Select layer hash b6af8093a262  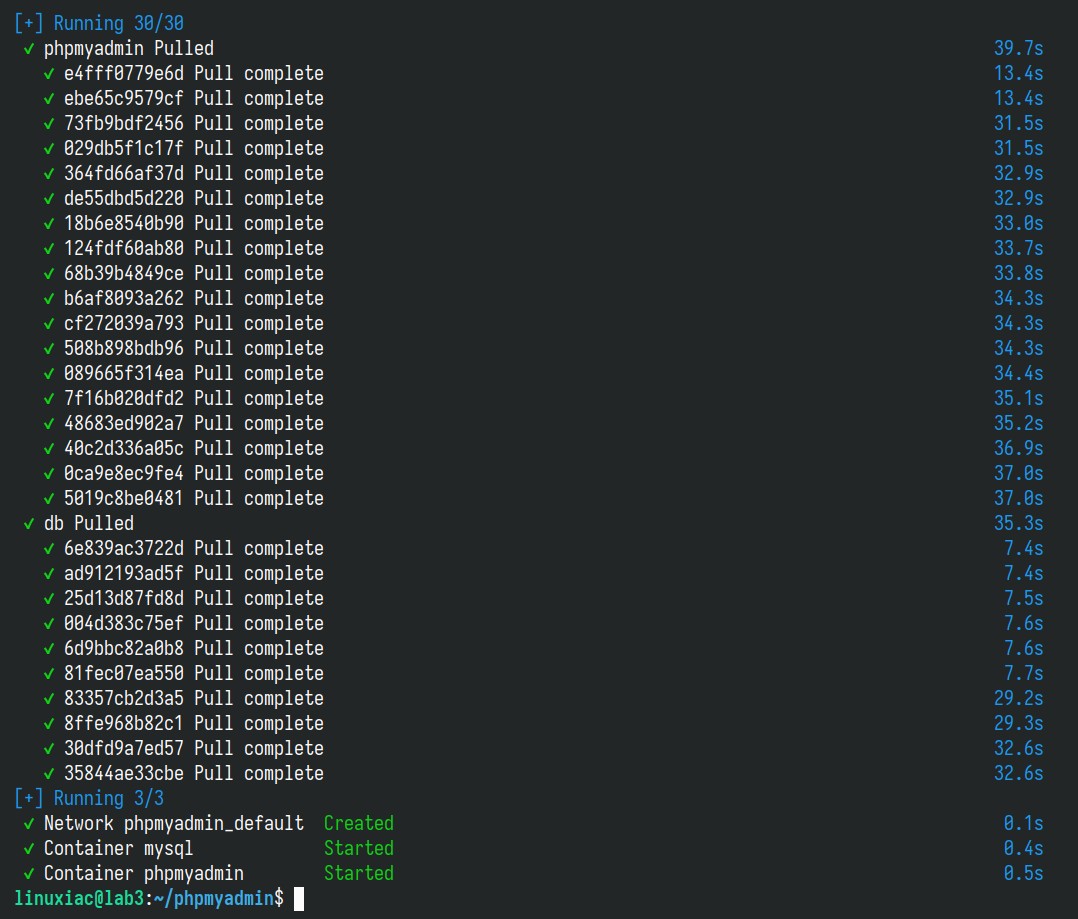(x=124, y=298)
